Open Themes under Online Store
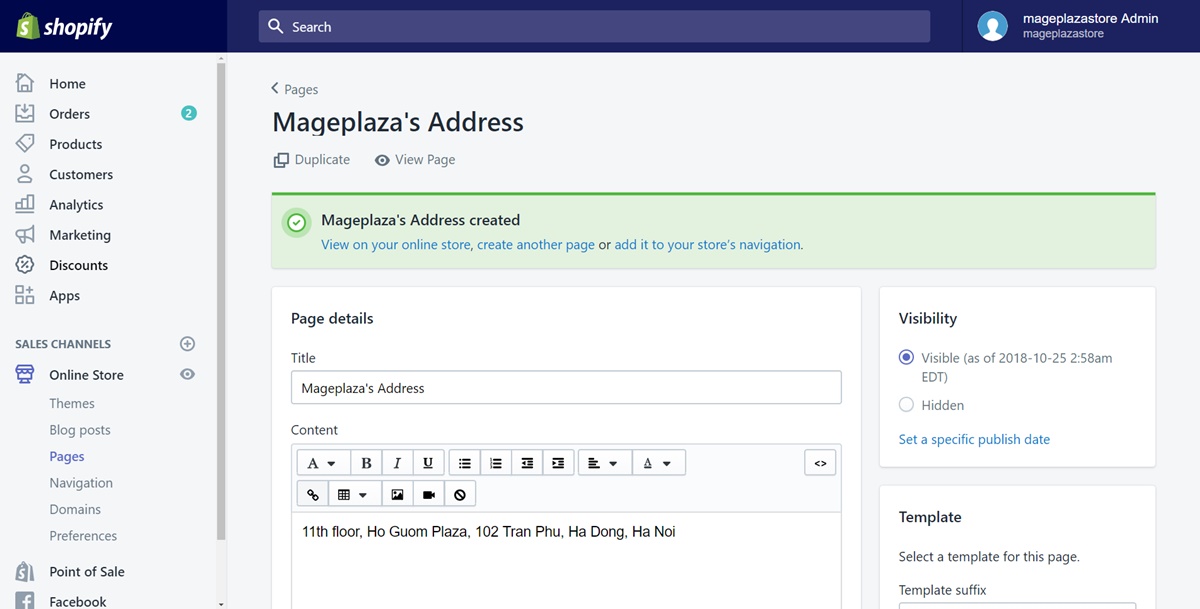Image resolution: width=1200 pixels, height=609 pixels. [x=72, y=403]
